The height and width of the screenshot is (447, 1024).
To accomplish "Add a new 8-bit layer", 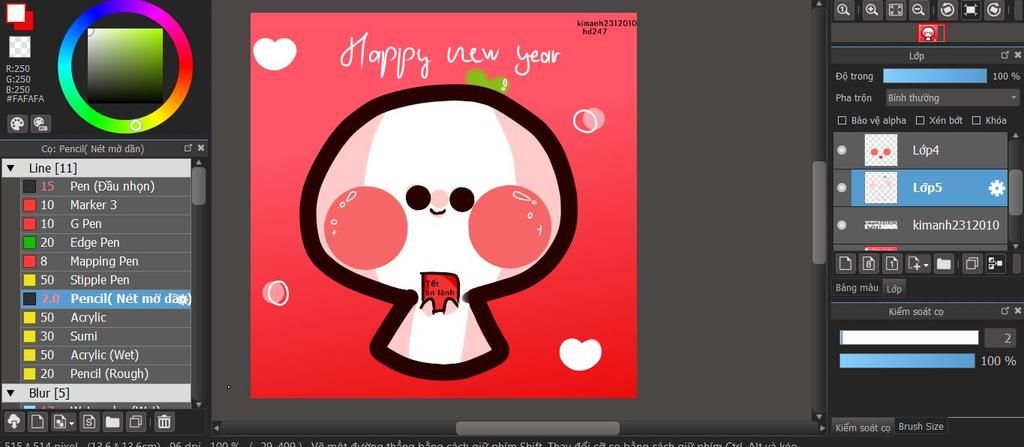I will [869, 263].
